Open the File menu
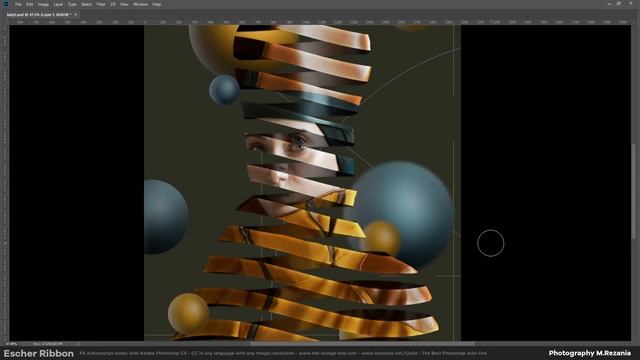The width and height of the screenshot is (640, 360). (x=18, y=4)
